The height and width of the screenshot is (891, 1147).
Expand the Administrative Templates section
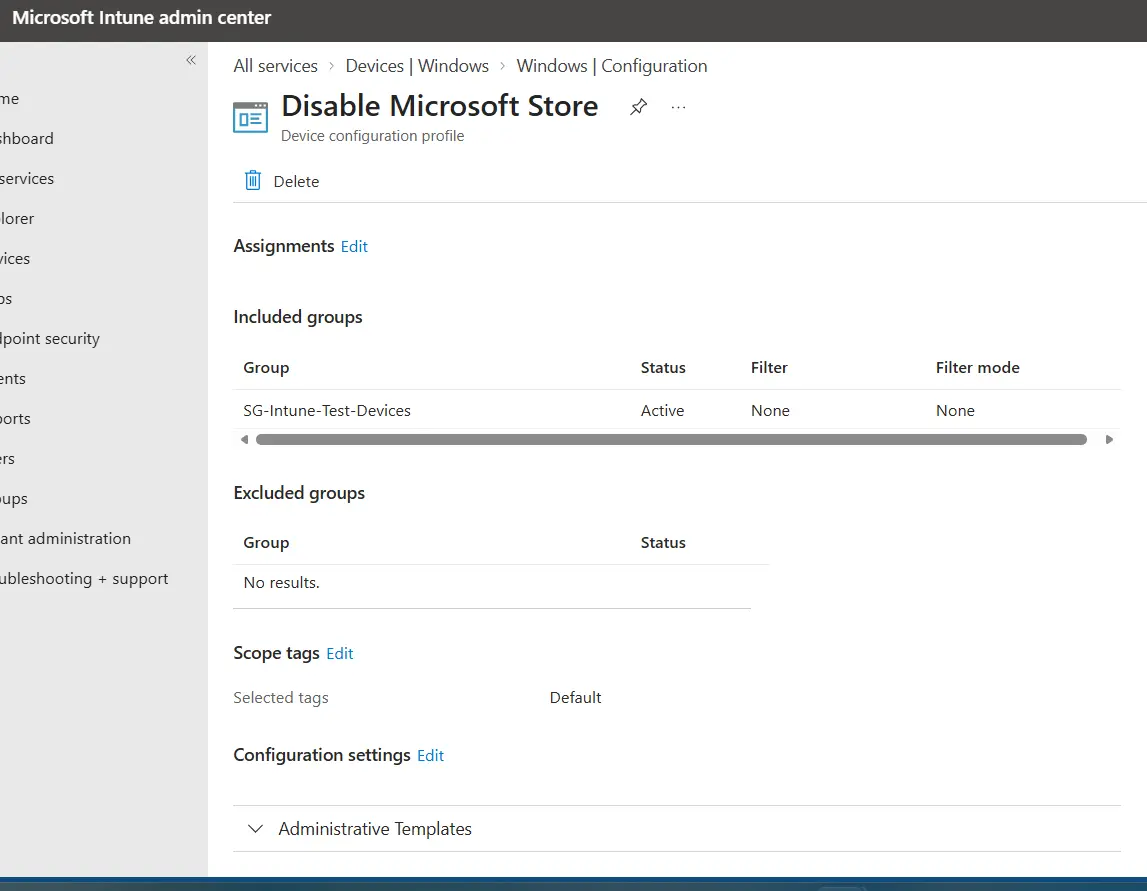[x=255, y=829]
